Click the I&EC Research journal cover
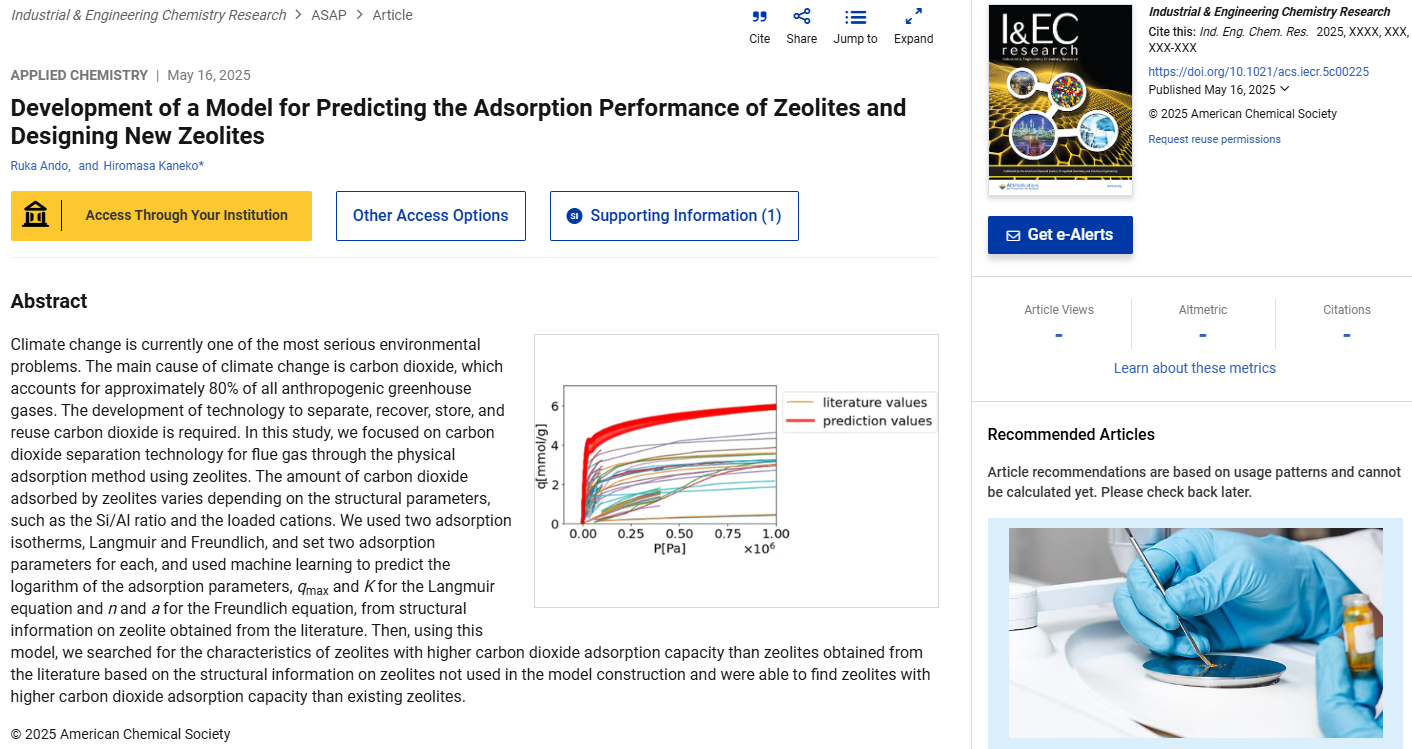 1060,100
